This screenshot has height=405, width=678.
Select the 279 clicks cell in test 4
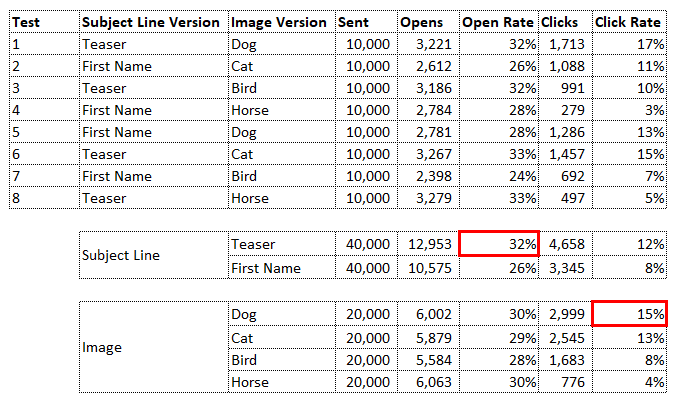566,110
